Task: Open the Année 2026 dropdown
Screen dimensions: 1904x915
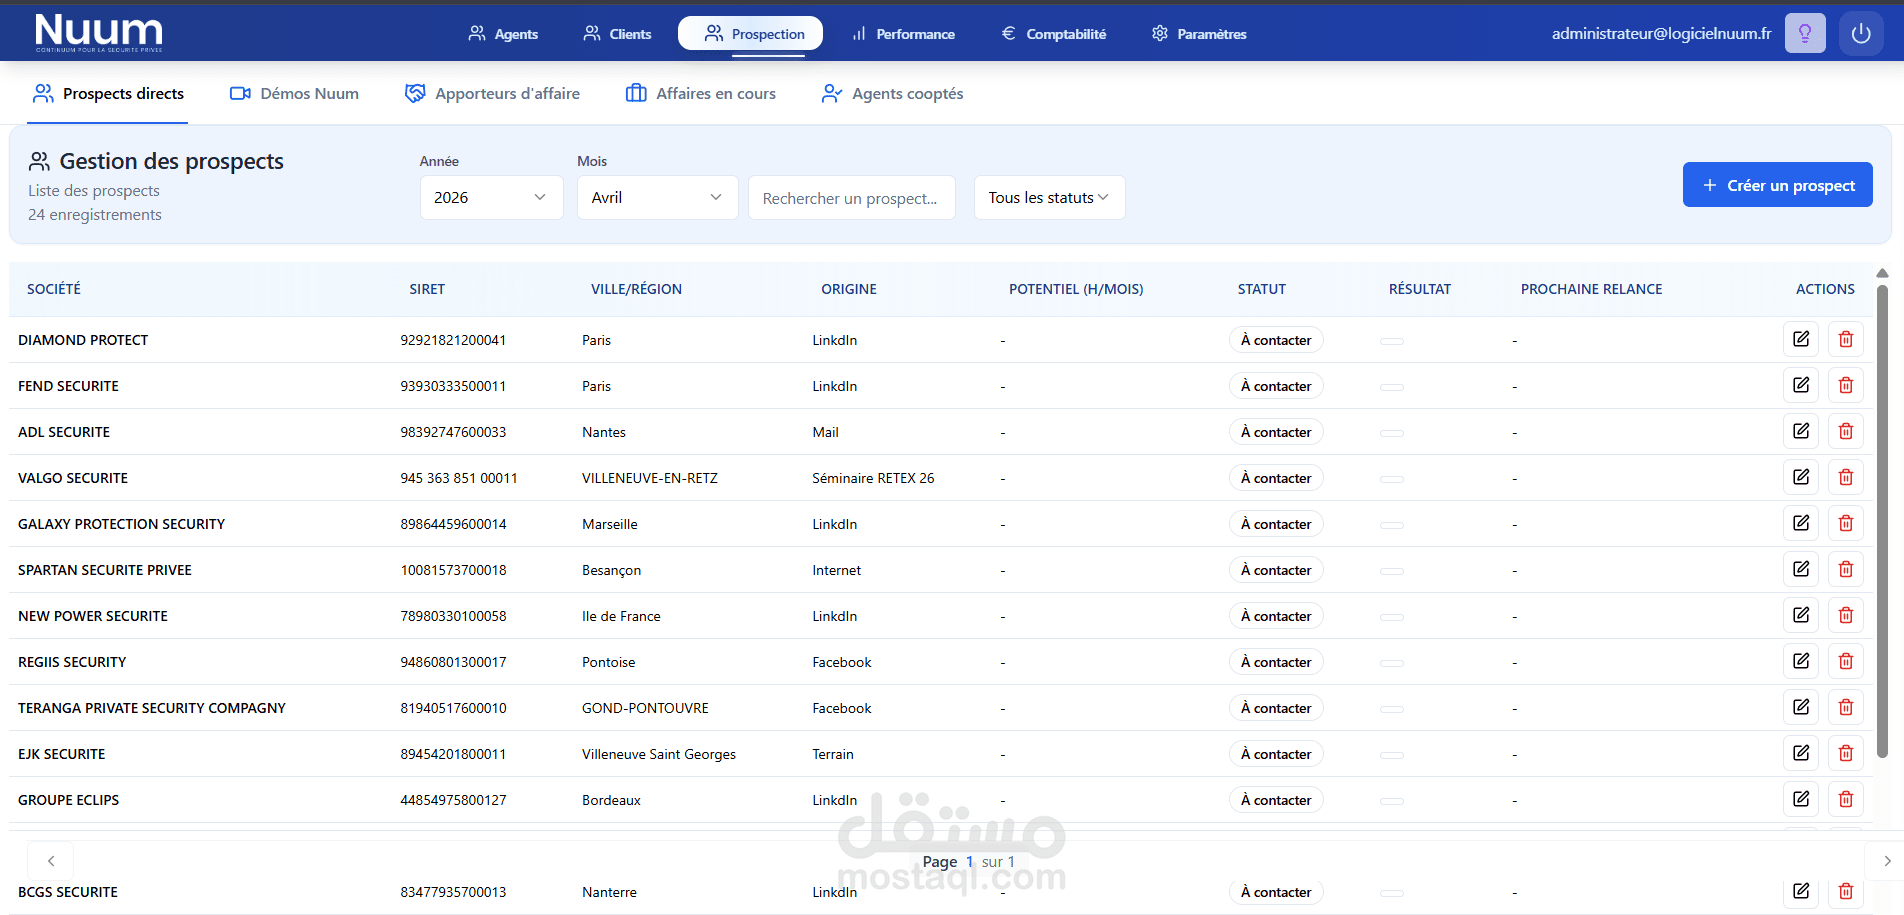Action: [x=491, y=197]
